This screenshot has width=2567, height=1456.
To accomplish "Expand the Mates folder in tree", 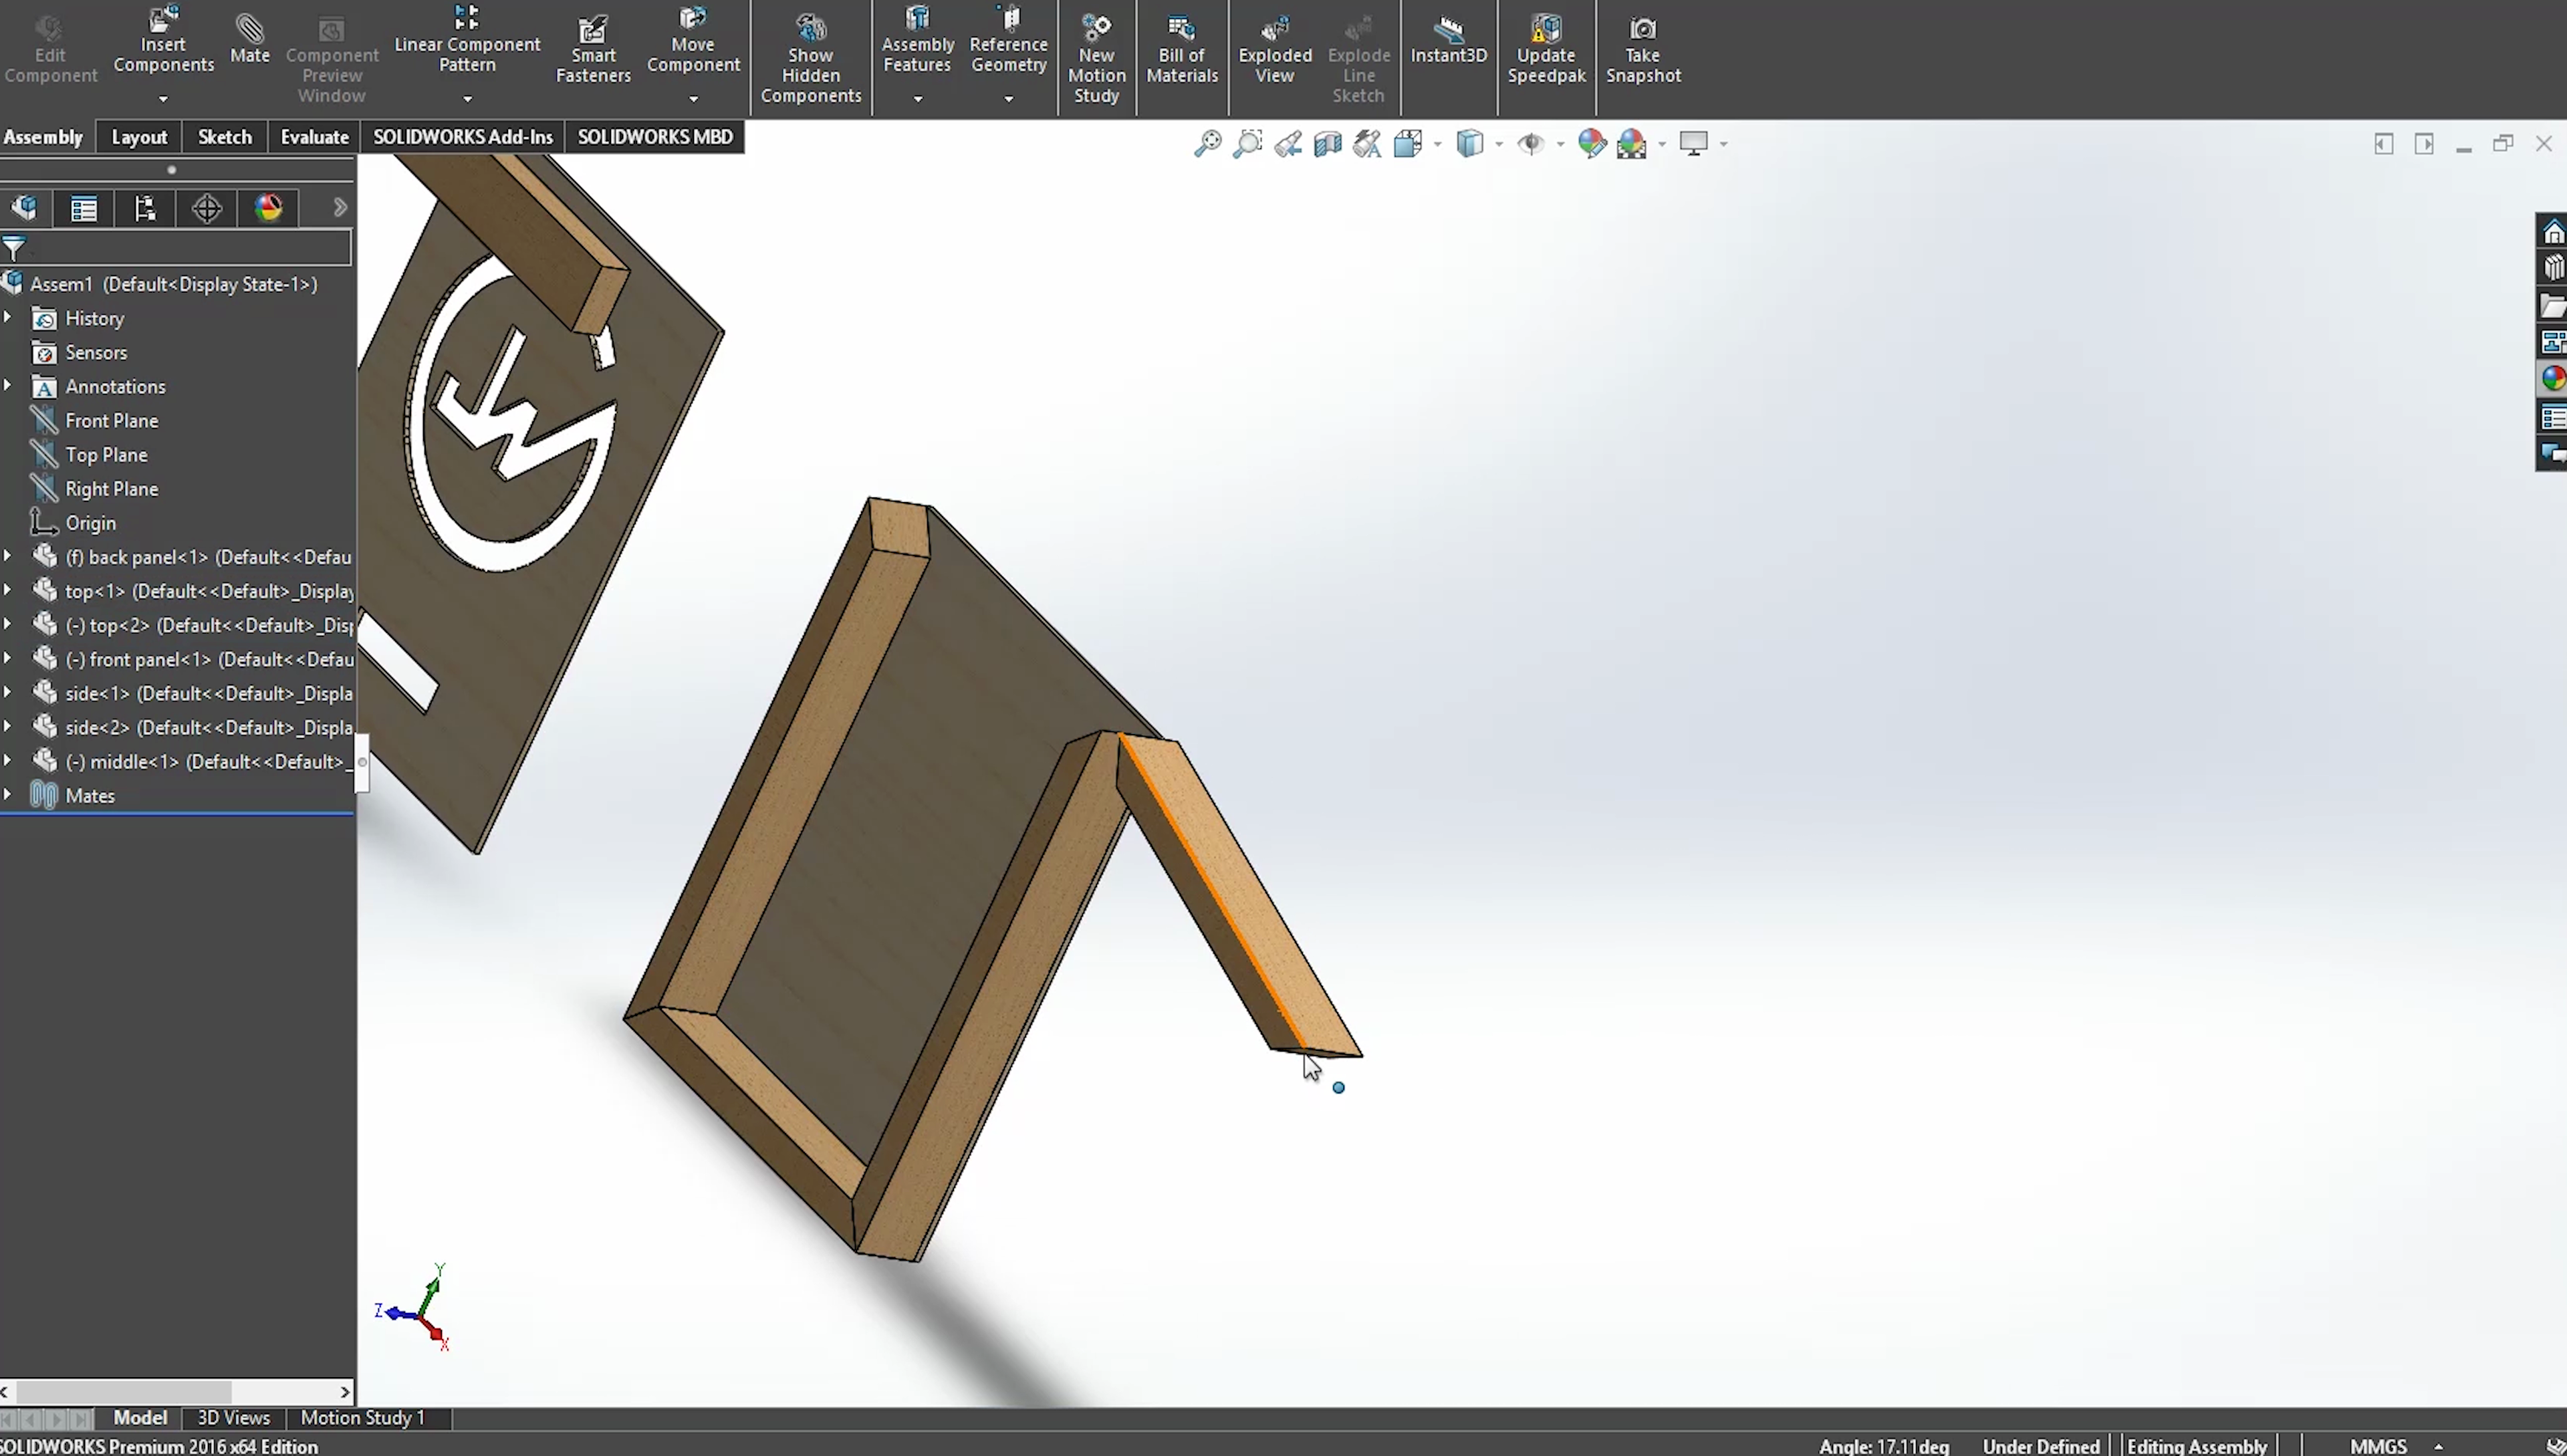I will pyautogui.click(x=8, y=795).
